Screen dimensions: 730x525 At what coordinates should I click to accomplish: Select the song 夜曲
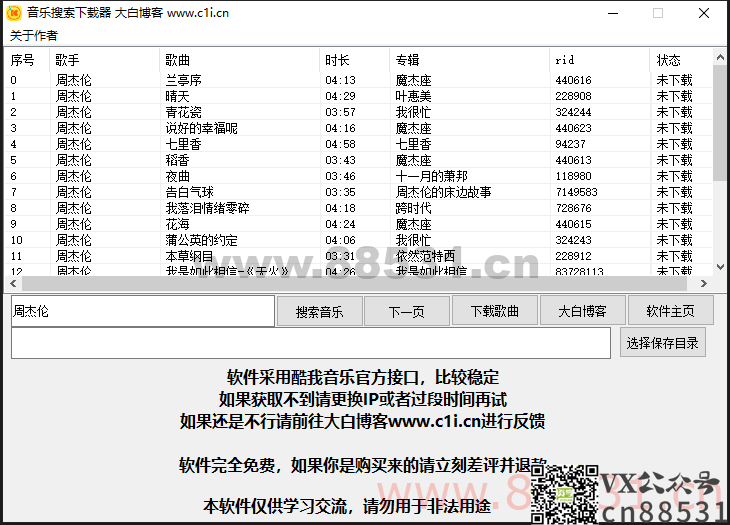pyautogui.click(x=177, y=176)
